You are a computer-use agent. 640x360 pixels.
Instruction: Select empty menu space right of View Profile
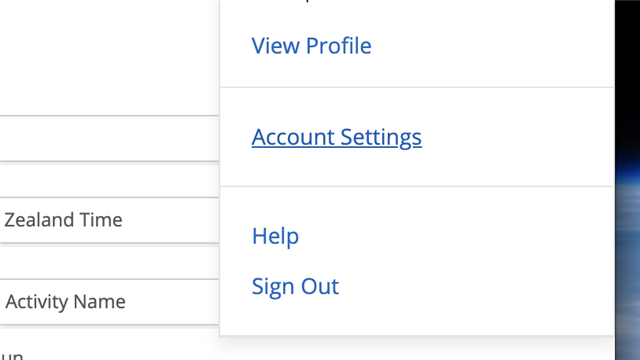493,45
